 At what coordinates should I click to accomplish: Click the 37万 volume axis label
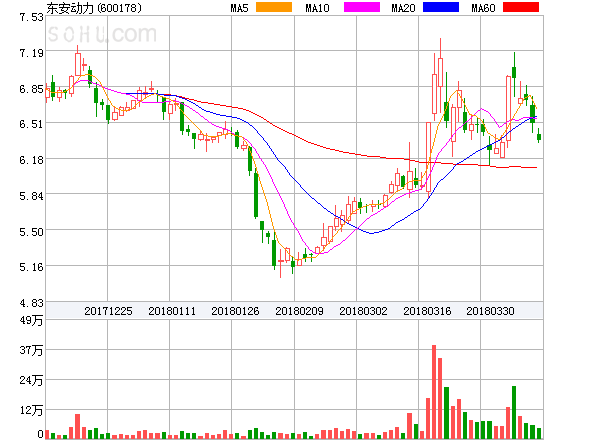click(x=31, y=350)
